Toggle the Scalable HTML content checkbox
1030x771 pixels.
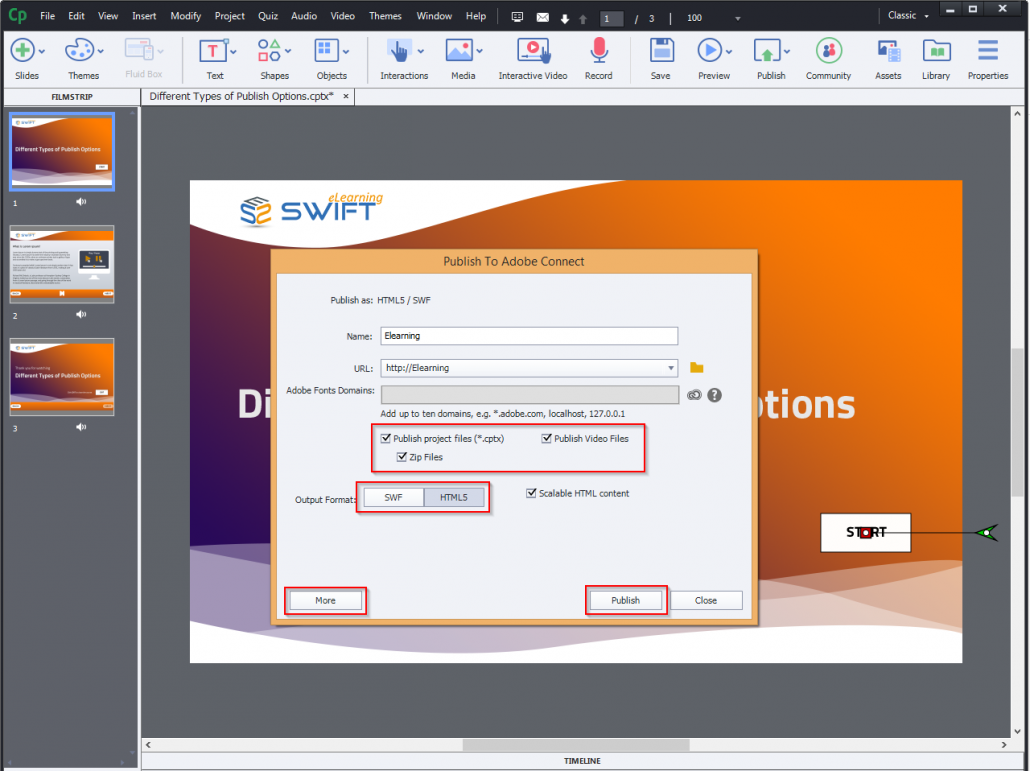tap(531, 493)
